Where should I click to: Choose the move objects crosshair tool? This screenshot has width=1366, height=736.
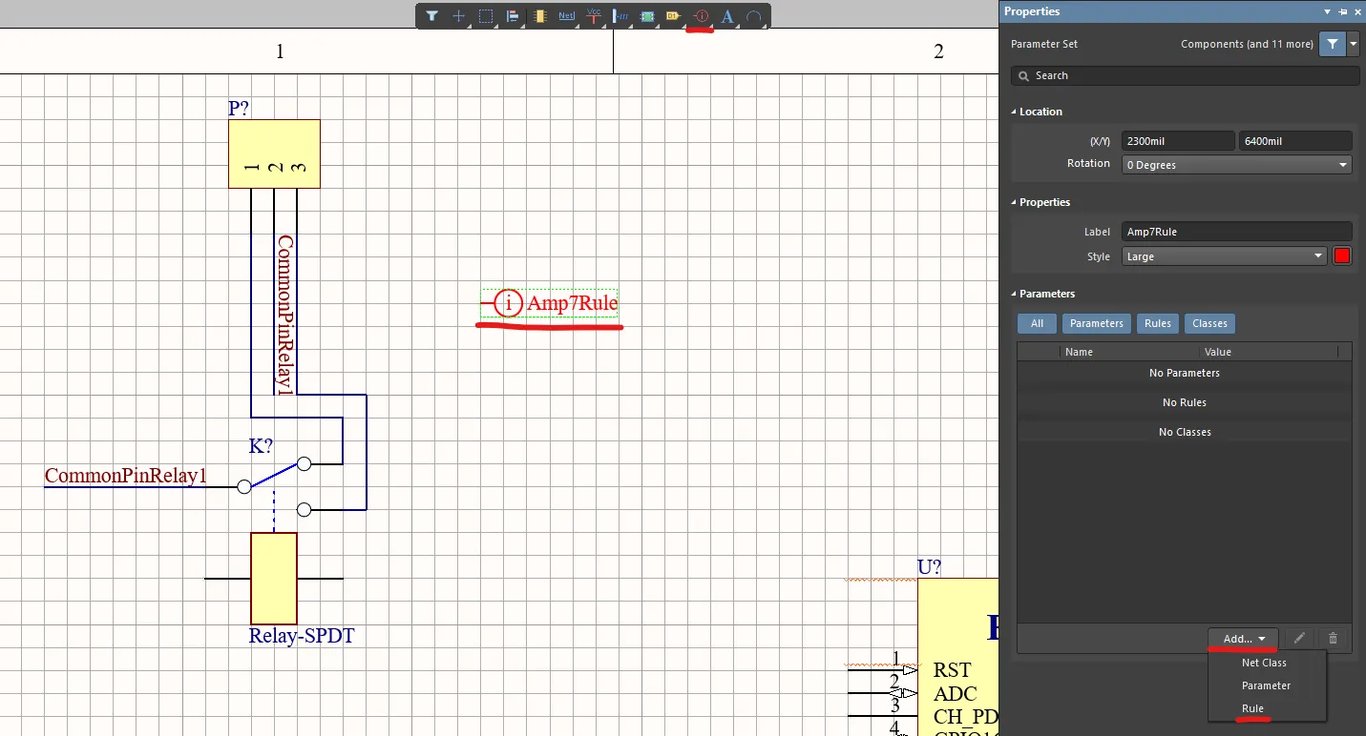click(459, 16)
